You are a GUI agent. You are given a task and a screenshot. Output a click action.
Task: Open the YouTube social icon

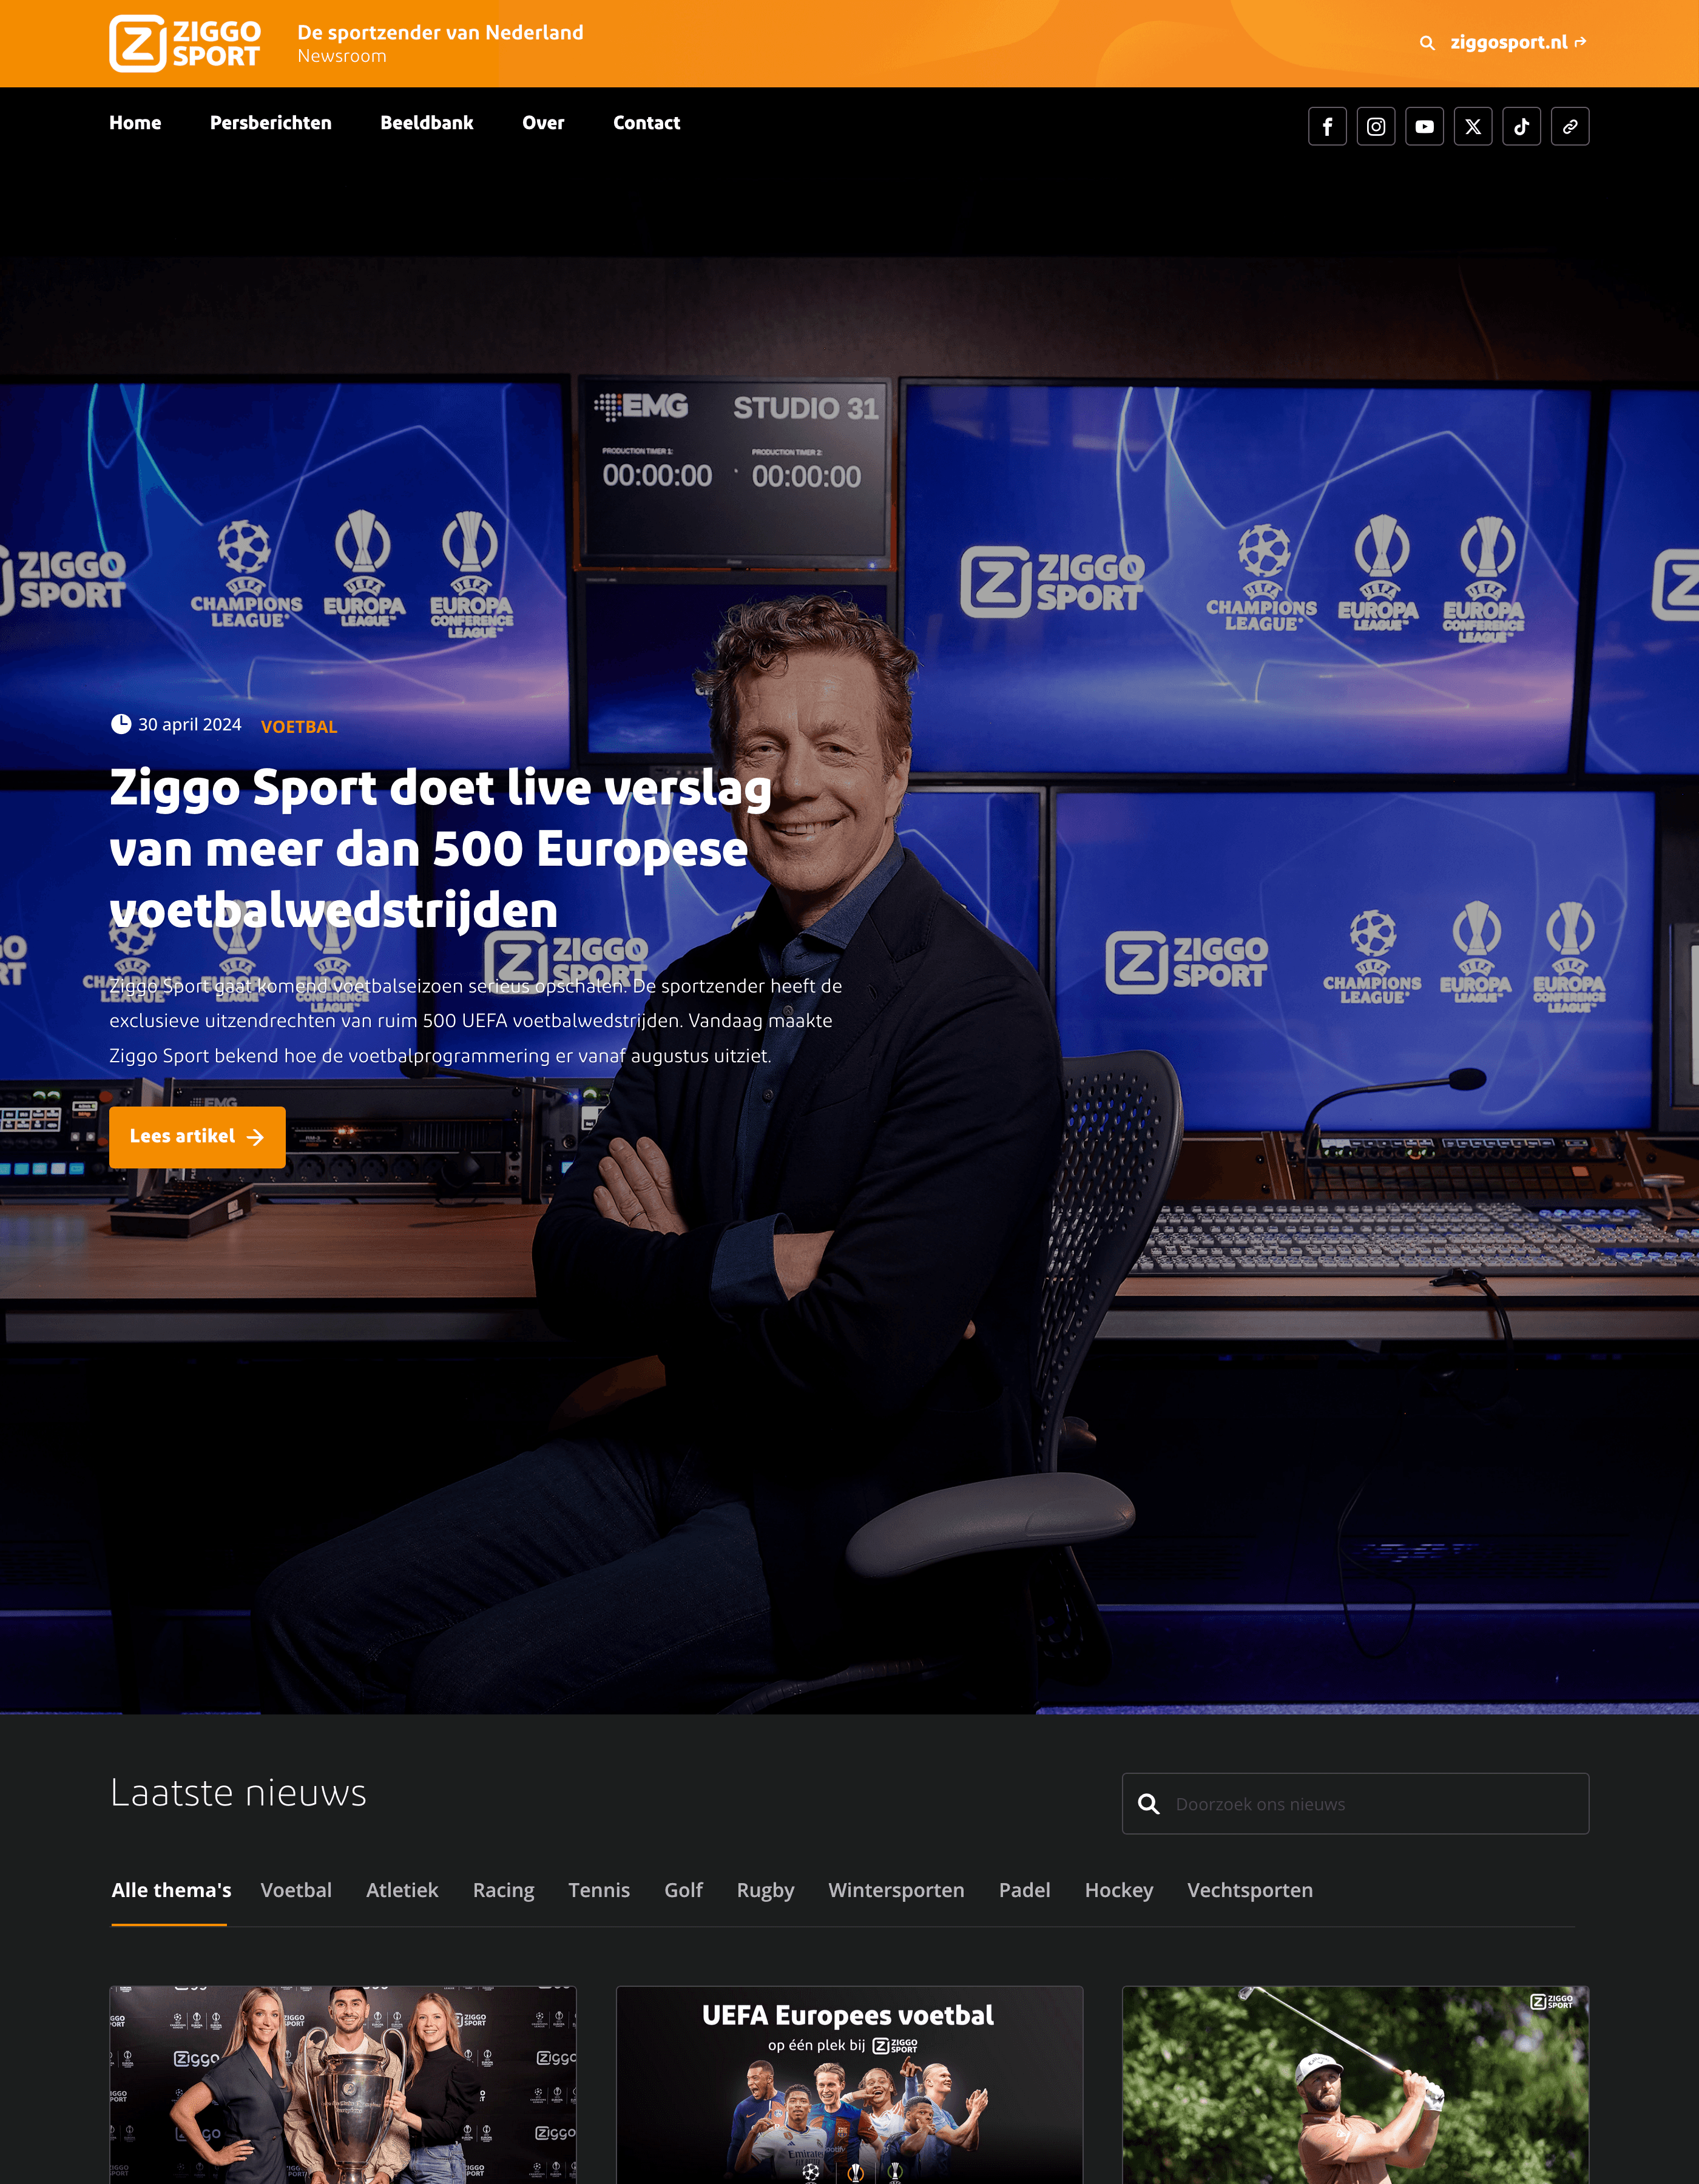tap(1424, 127)
